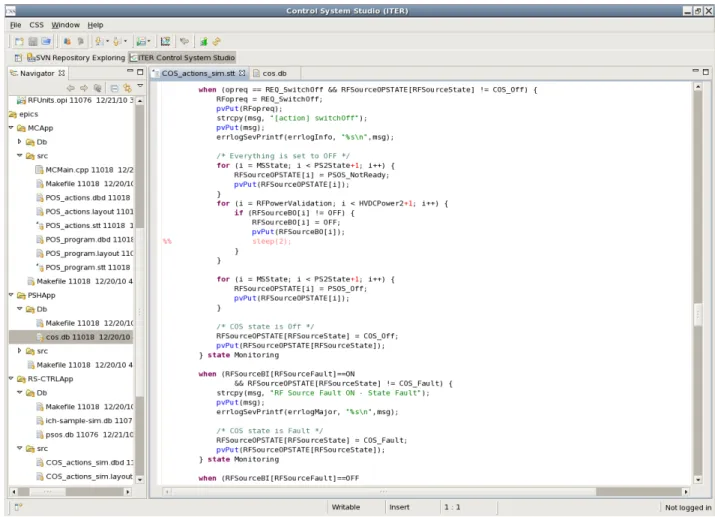The image size is (715, 517).
Task: Select the COS_actions_sim.stt editor tab
Action: (198, 73)
